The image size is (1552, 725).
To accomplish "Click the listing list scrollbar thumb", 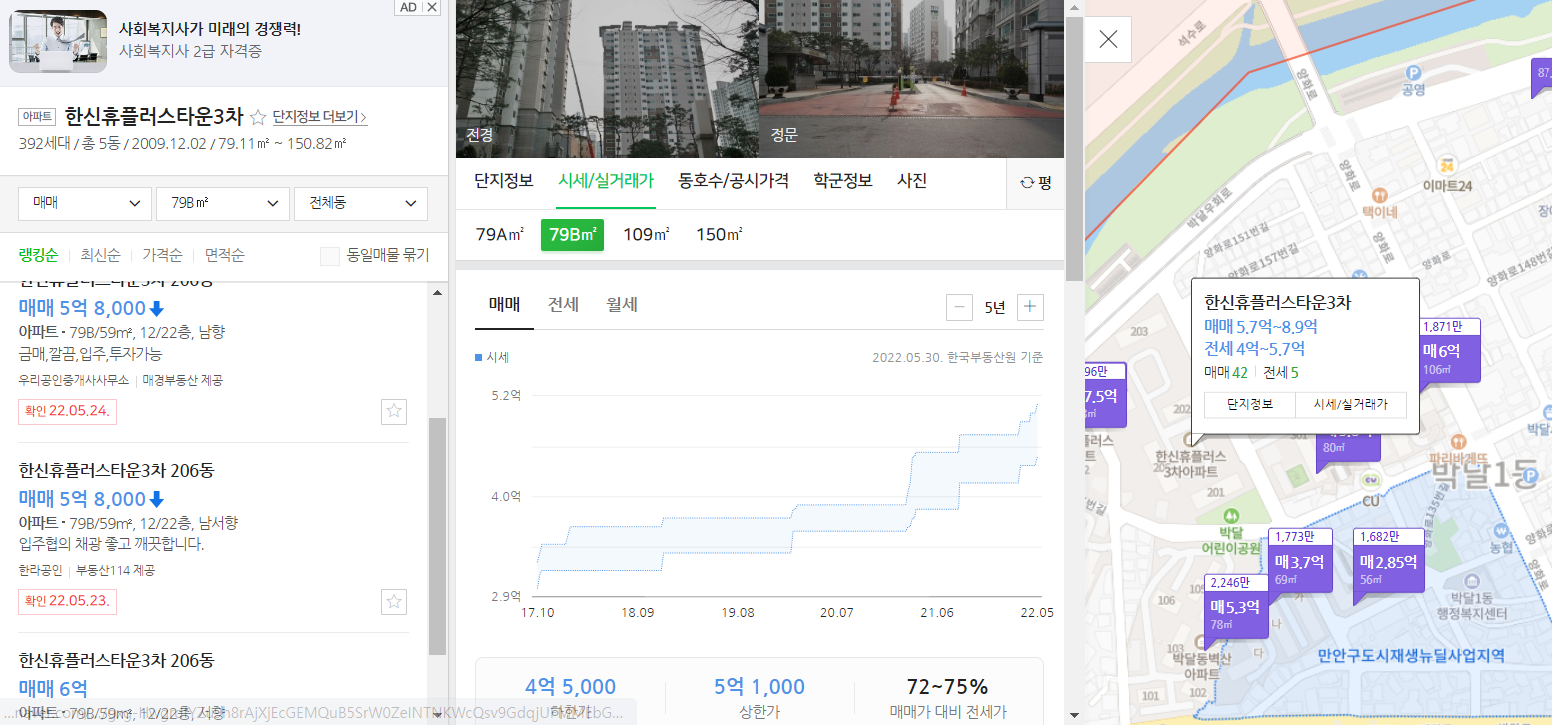I will click(x=437, y=535).
